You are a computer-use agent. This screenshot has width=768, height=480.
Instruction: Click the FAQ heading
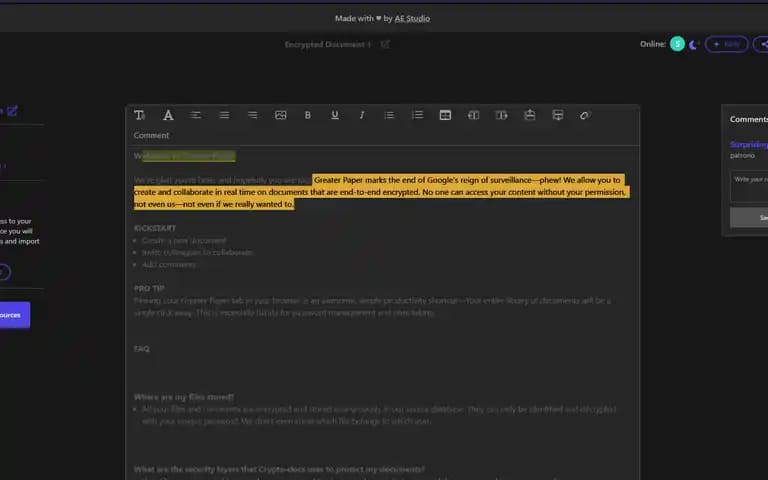pos(142,349)
